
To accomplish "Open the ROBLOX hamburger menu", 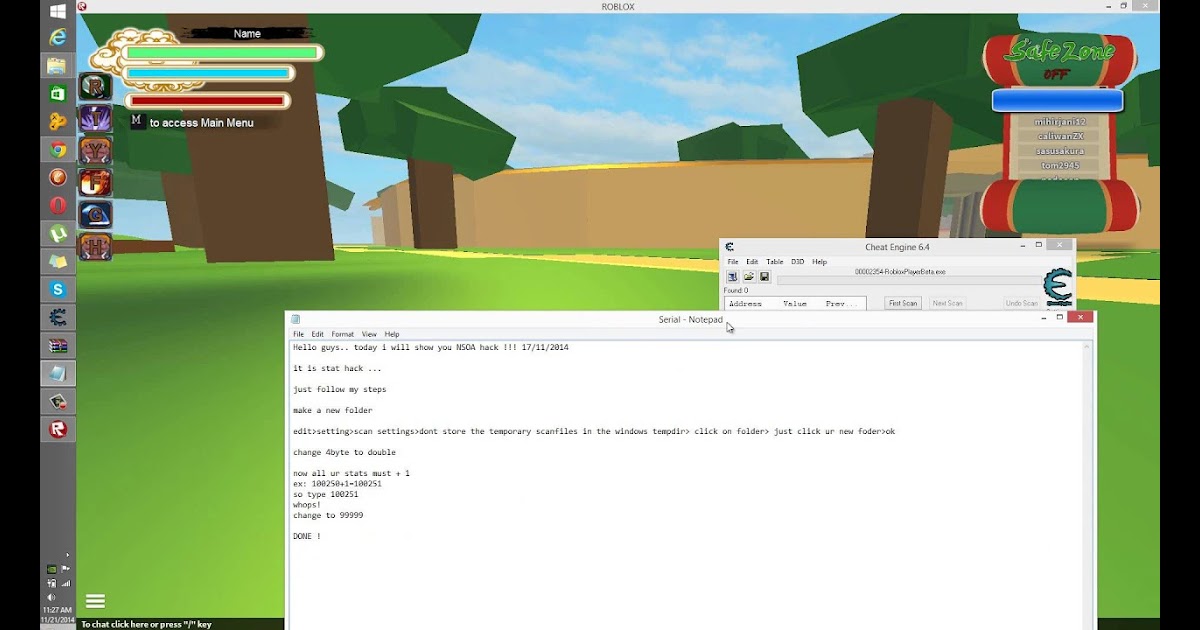I will 95,601.
